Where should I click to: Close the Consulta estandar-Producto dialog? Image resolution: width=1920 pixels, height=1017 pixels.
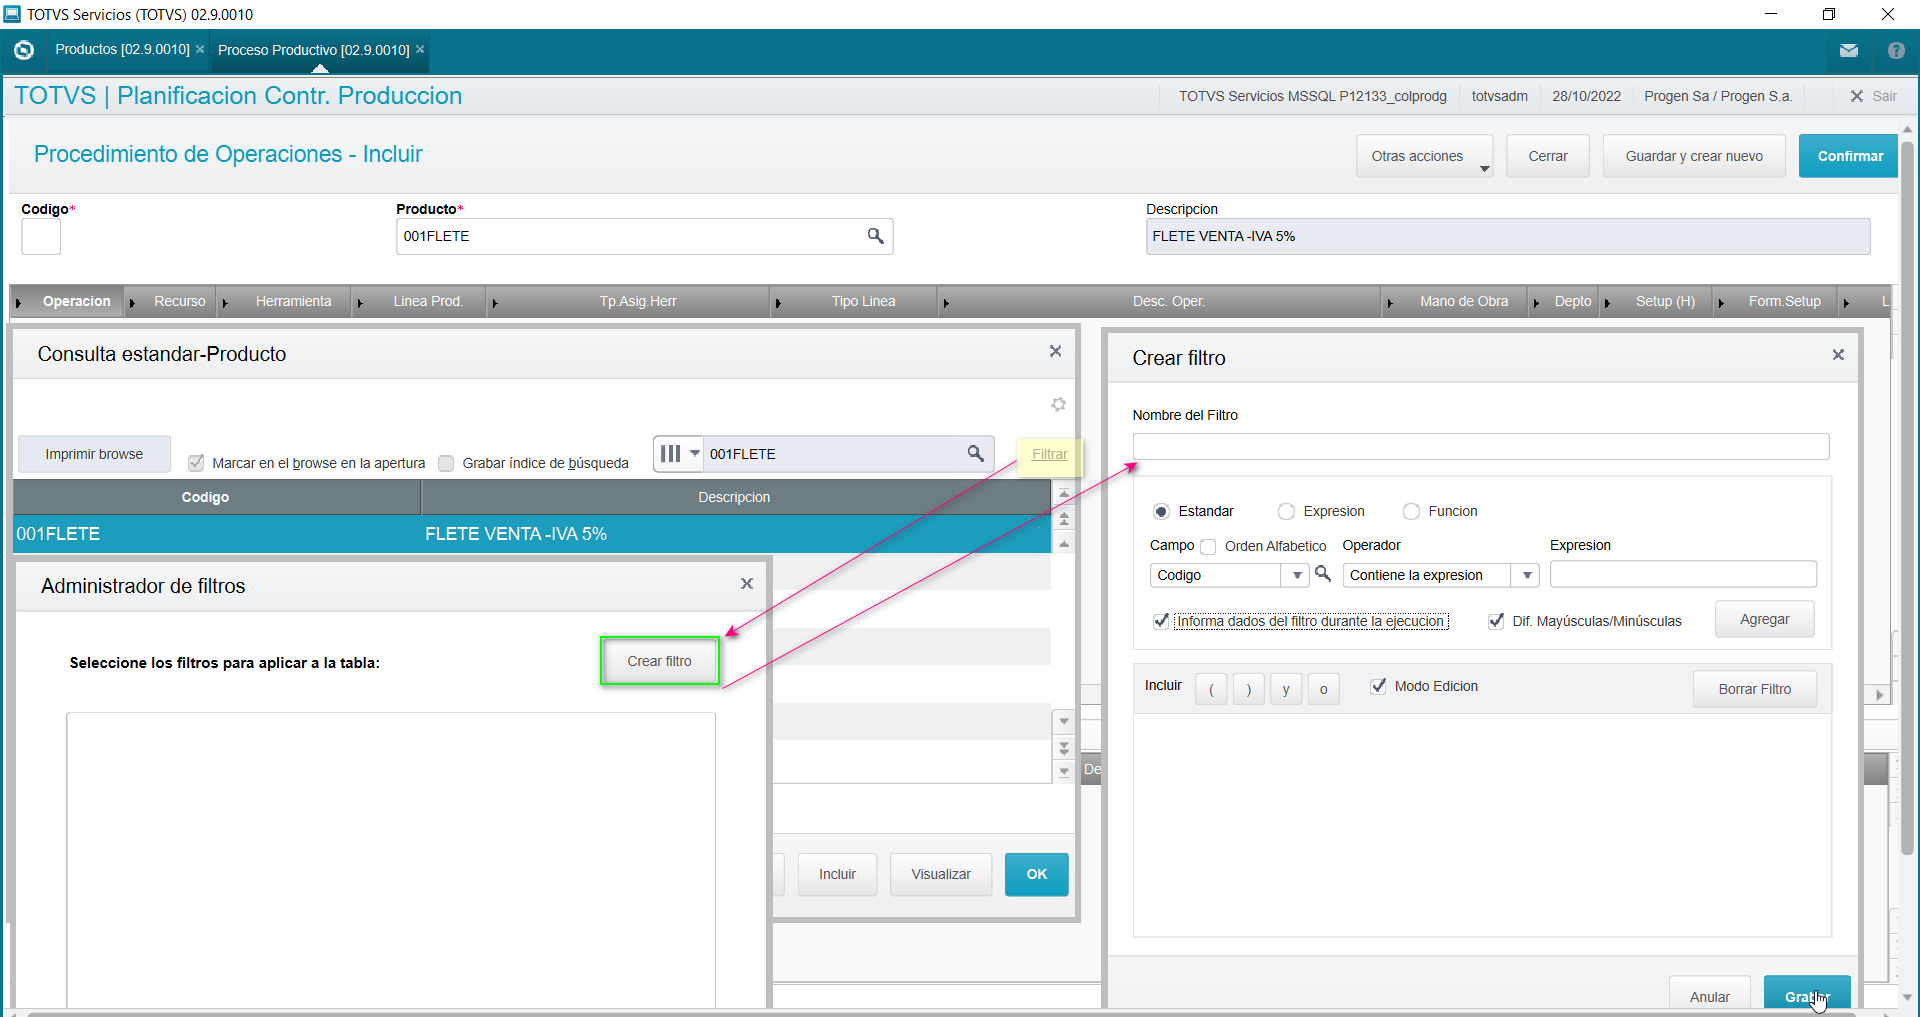tap(1055, 351)
